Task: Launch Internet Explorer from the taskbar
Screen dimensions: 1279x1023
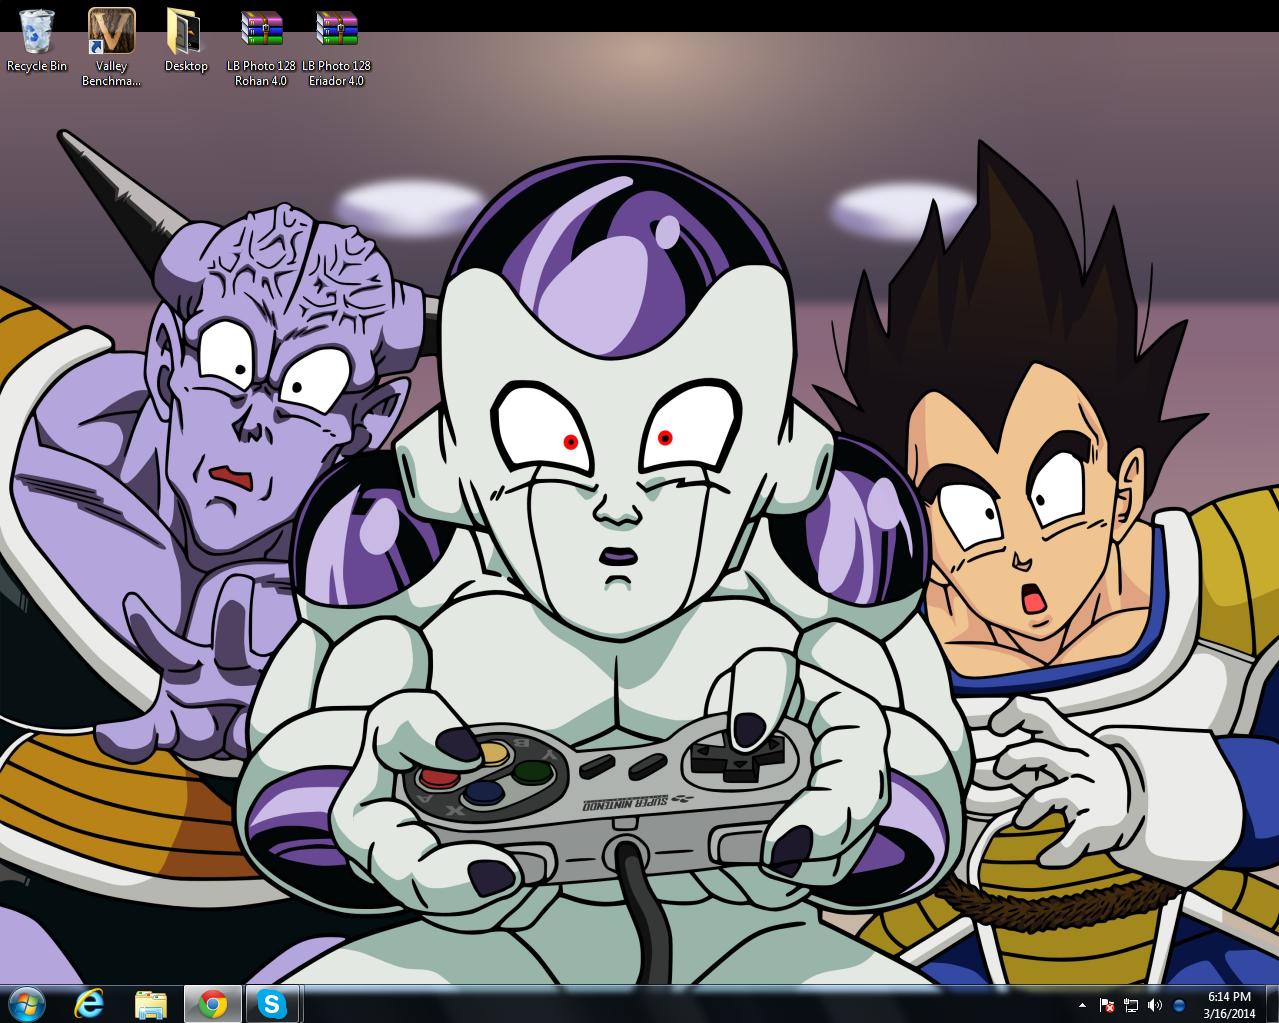Action: point(90,1004)
